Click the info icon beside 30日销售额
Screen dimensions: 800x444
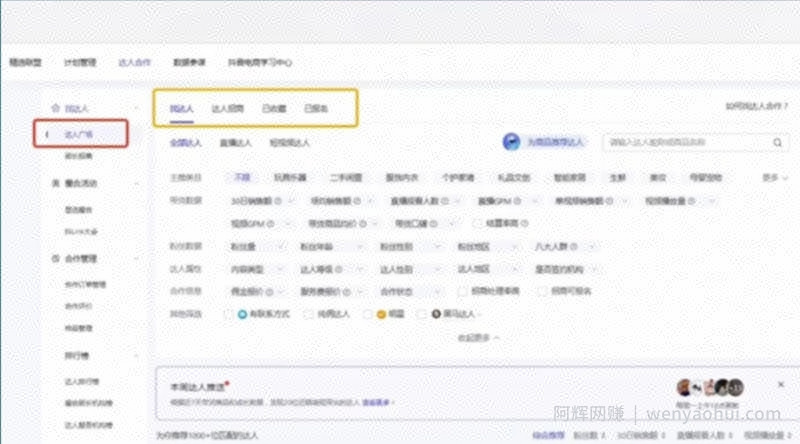click(278, 201)
